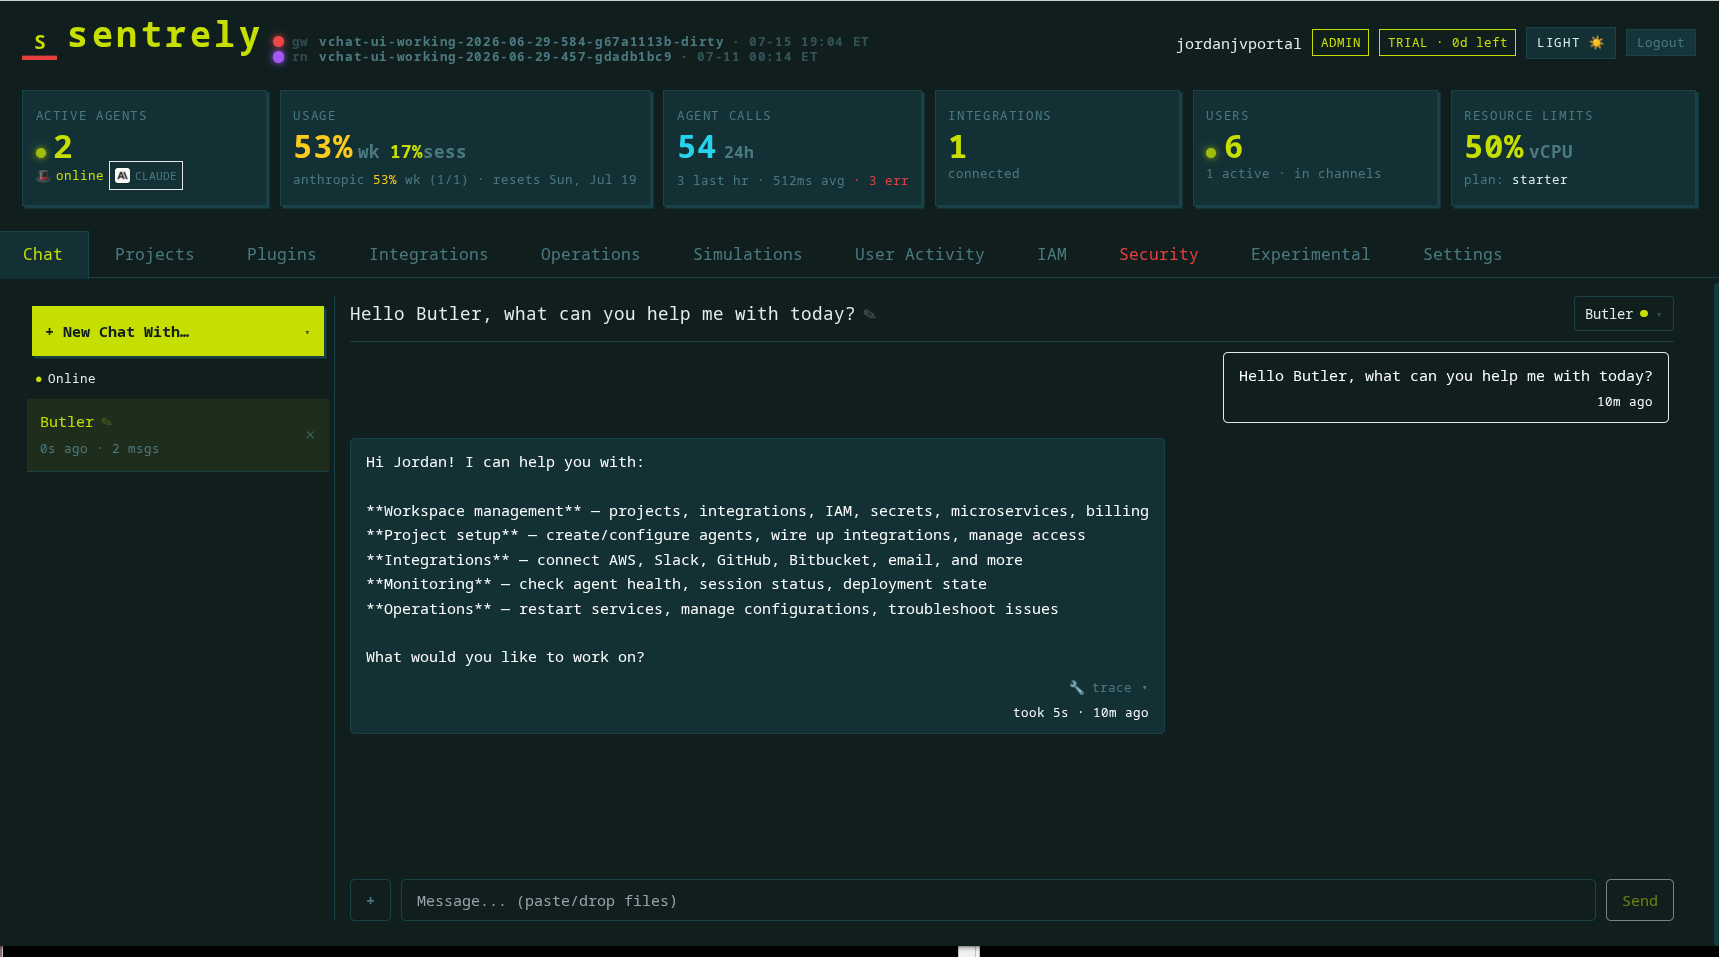Screen dimensions: 1719x957
Task: Click the '512ms avg' latency text
Action: (809, 181)
